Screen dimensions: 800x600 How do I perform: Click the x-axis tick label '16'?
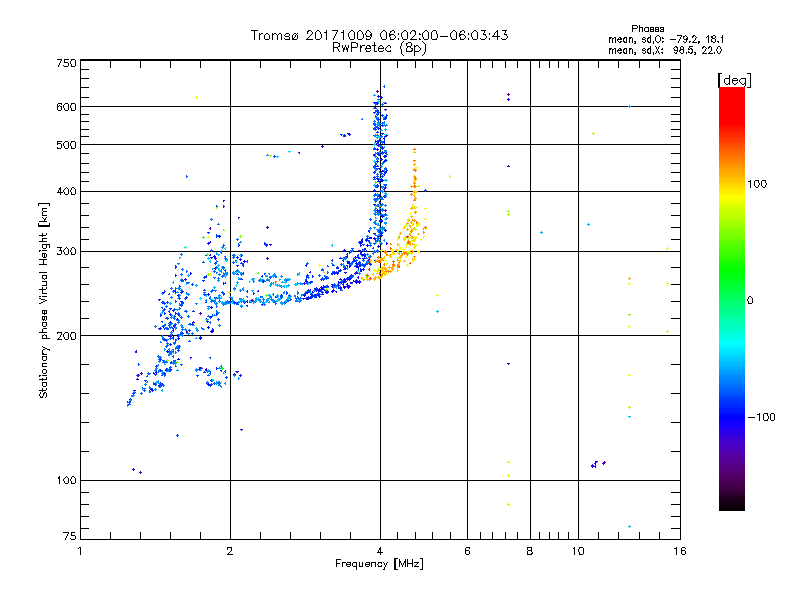click(x=680, y=551)
